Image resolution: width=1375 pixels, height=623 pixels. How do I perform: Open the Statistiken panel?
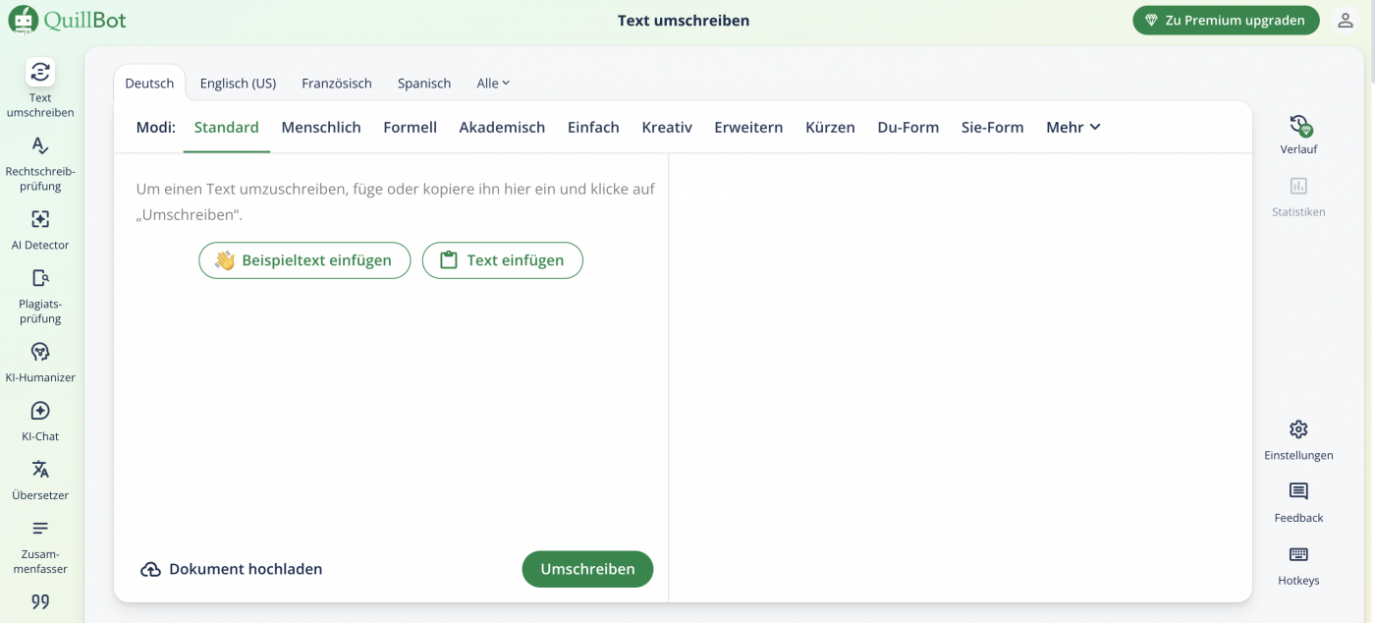(x=1298, y=198)
